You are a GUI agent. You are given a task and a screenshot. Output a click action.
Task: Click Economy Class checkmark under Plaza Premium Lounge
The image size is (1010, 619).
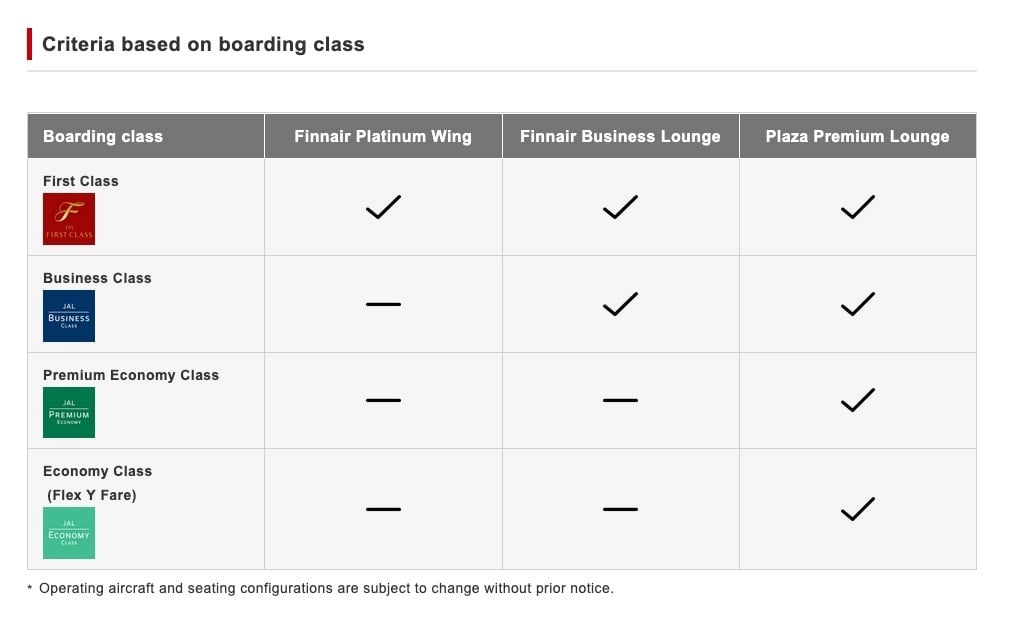pyautogui.click(x=857, y=509)
